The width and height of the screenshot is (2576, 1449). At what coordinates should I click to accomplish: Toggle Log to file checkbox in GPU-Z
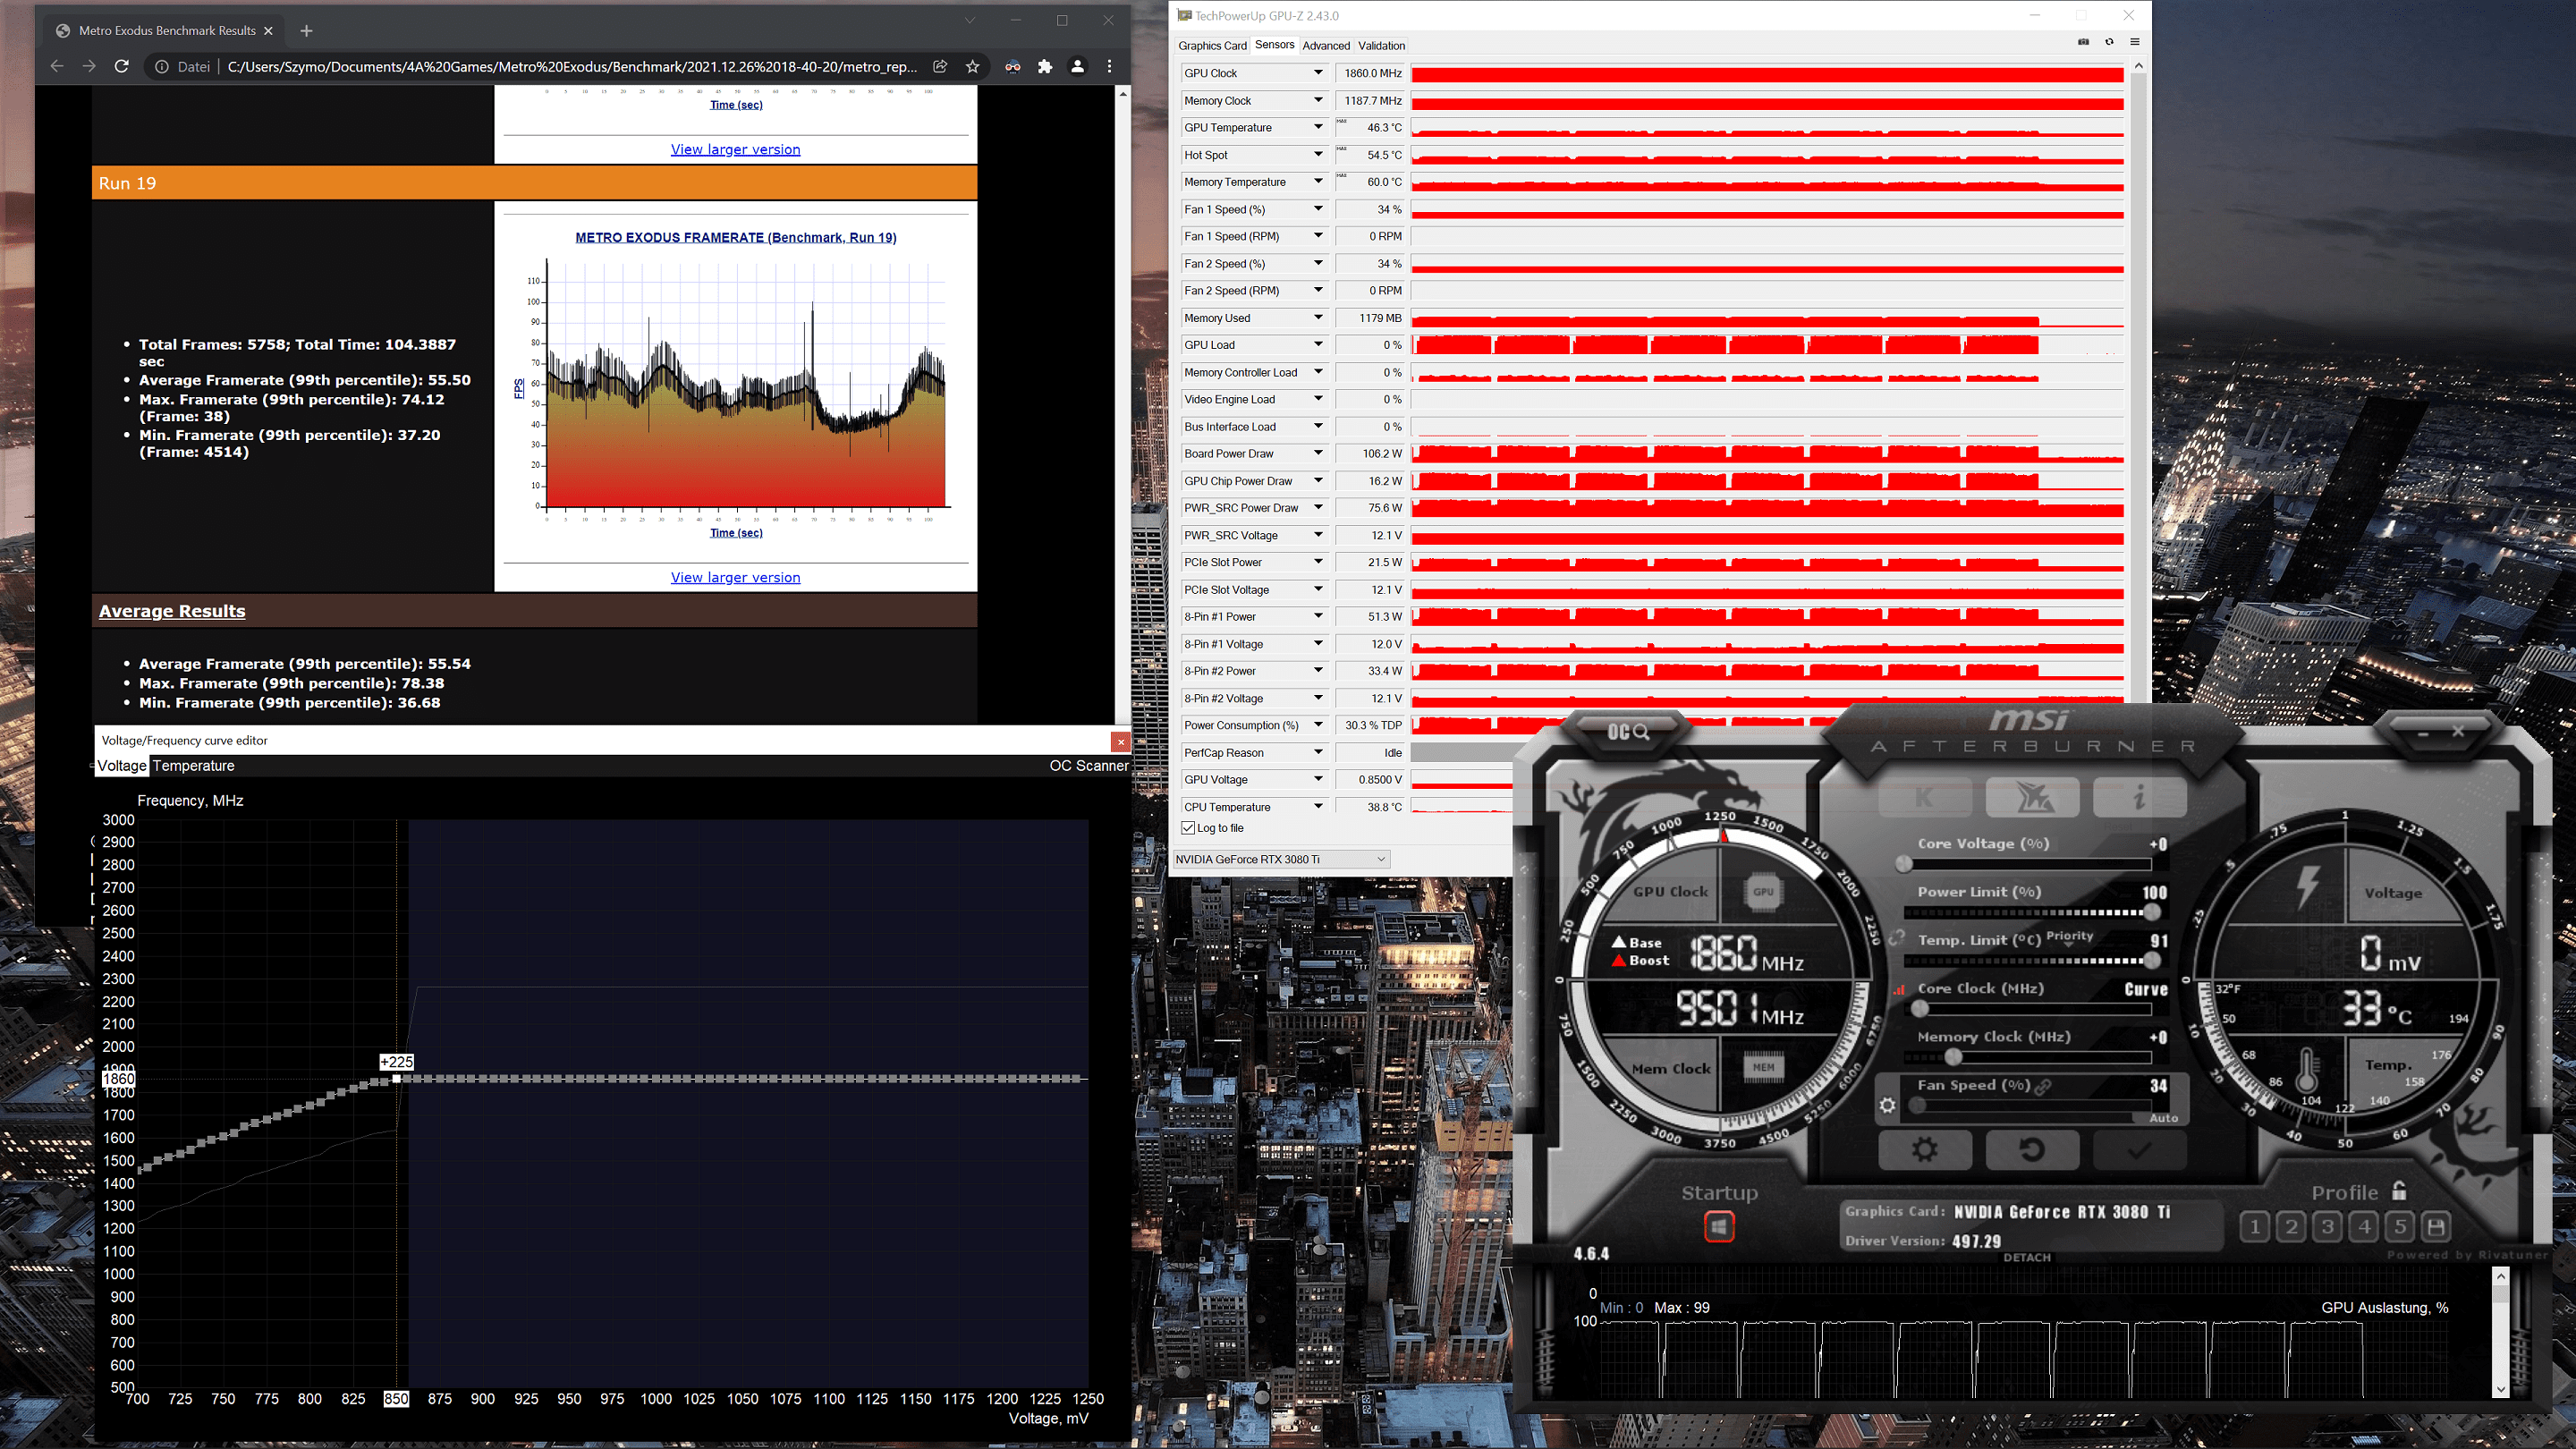1188,828
